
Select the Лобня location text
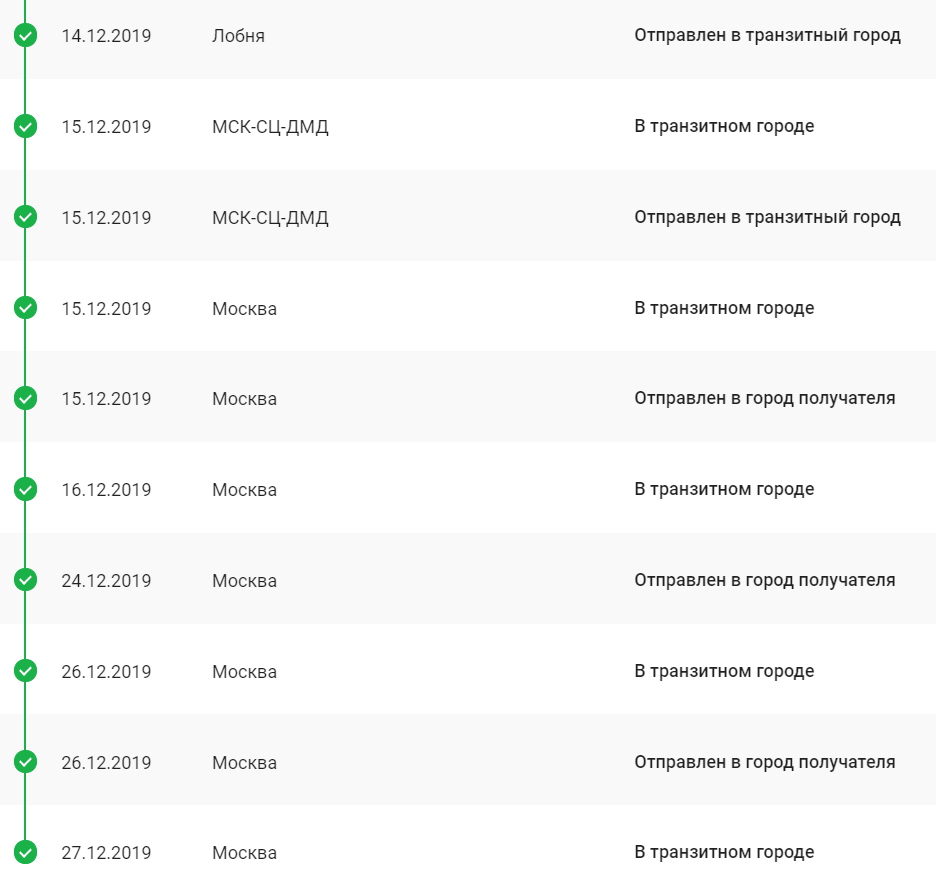238,36
